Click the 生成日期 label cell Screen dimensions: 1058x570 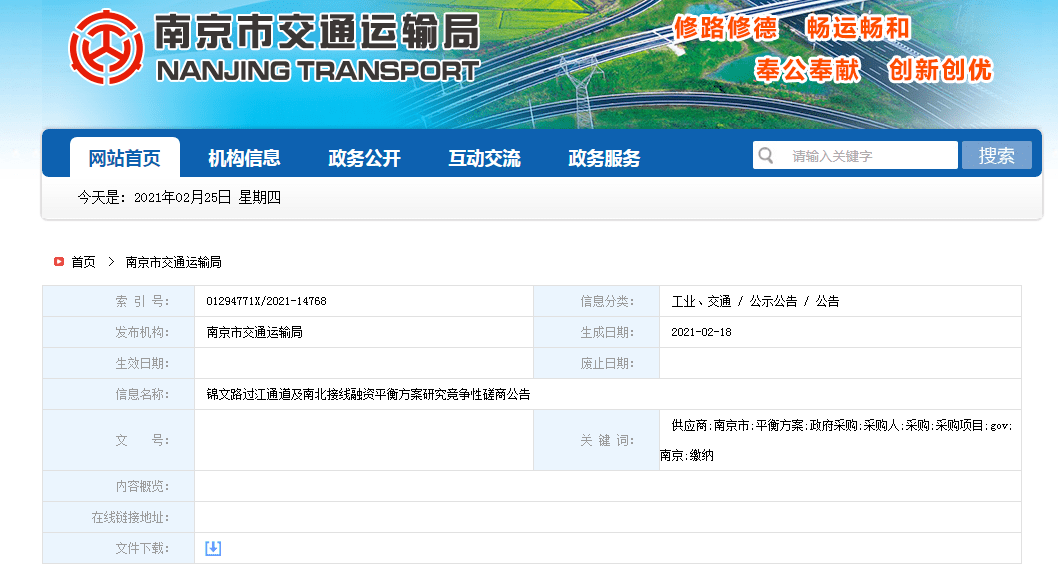[596, 332]
